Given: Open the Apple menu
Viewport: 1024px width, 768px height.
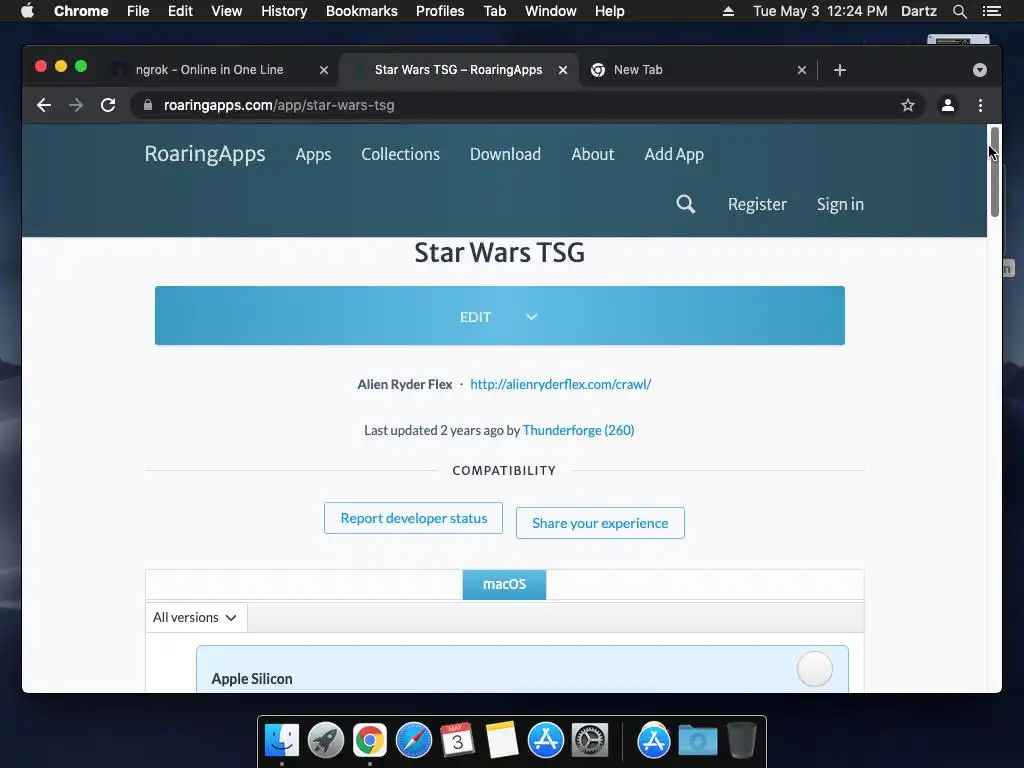Looking at the screenshot, I should pyautogui.click(x=27, y=11).
